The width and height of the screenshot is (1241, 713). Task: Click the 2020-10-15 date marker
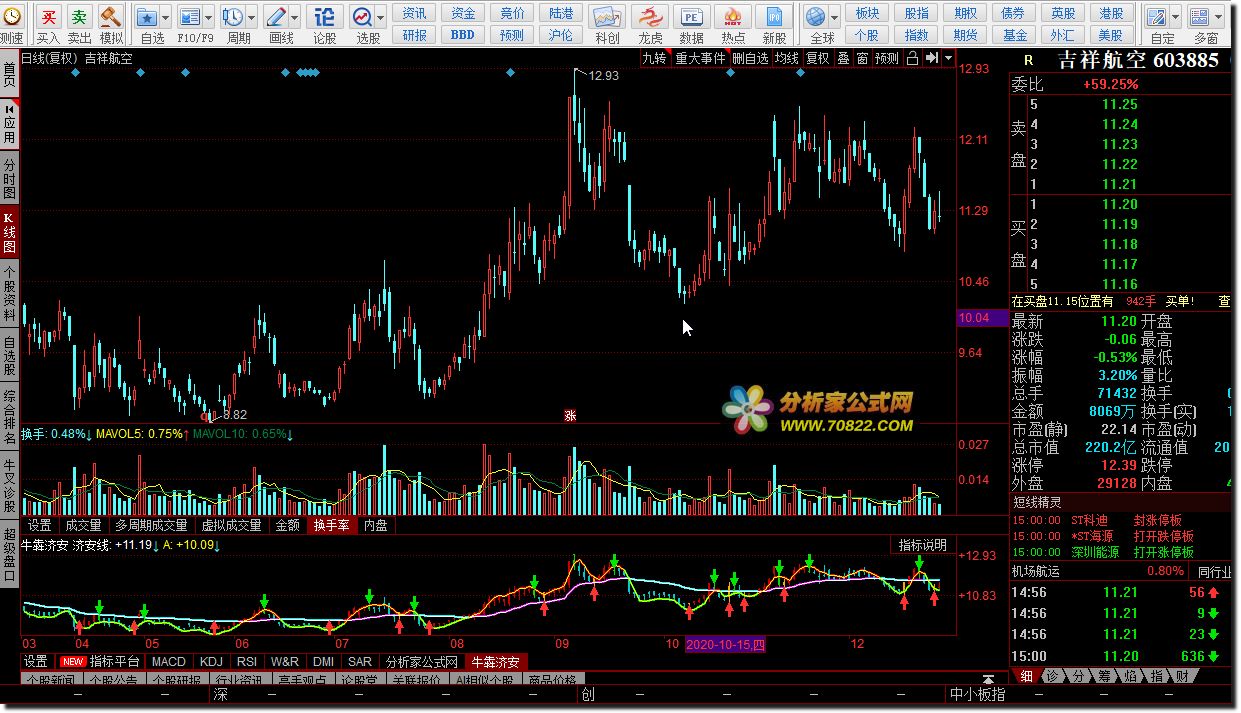(x=725, y=645)
